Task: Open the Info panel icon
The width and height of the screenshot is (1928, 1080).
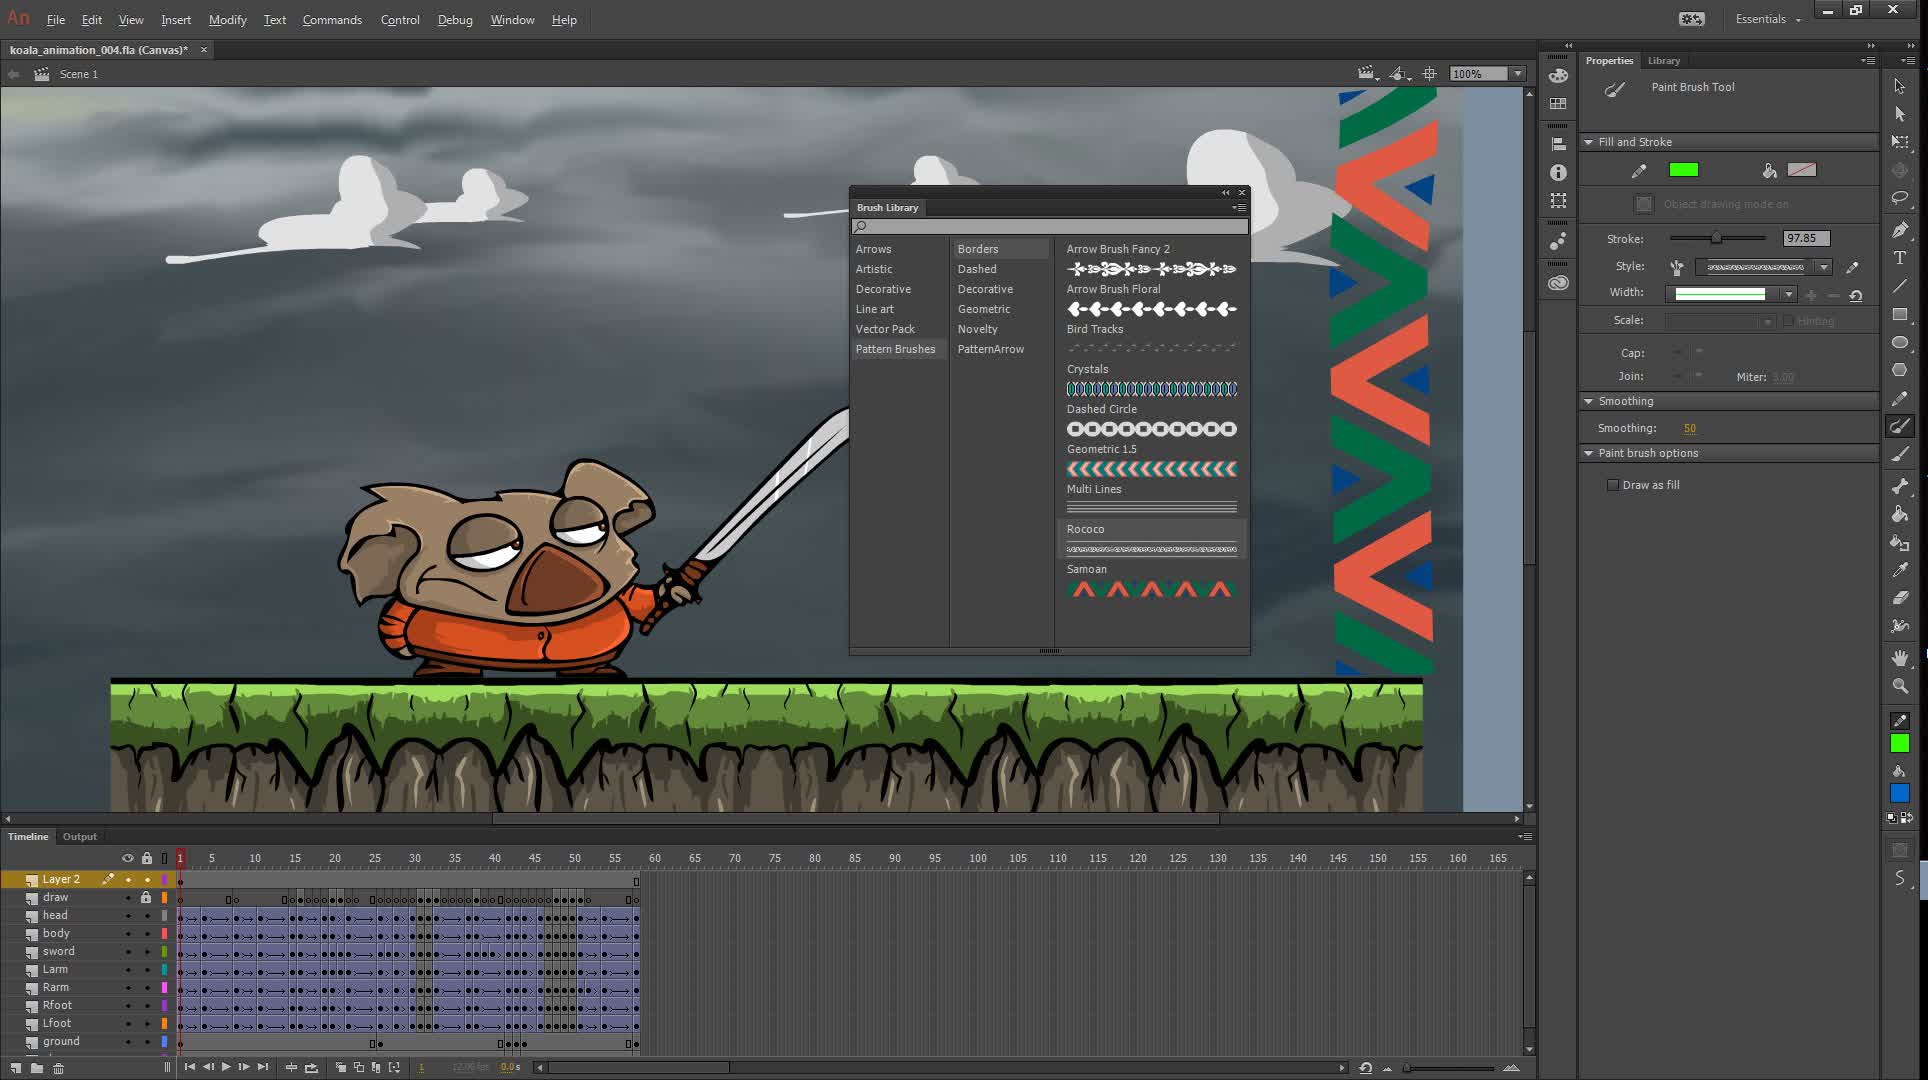Action: [x=1558, y=172]
